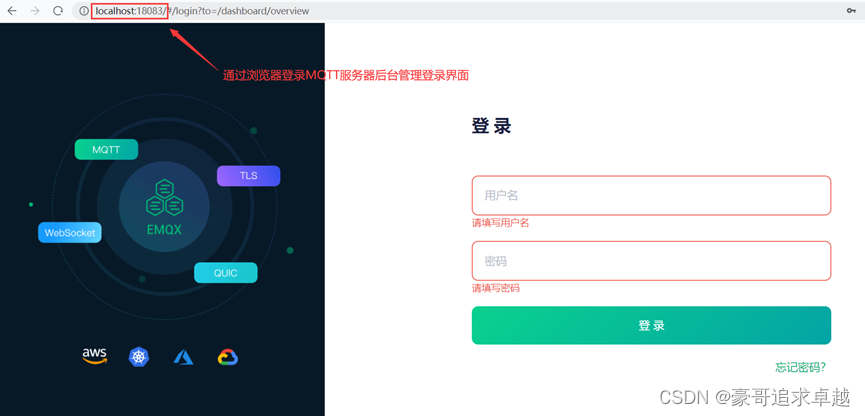
Task: Click the browser back arrow
Action: 12,11
